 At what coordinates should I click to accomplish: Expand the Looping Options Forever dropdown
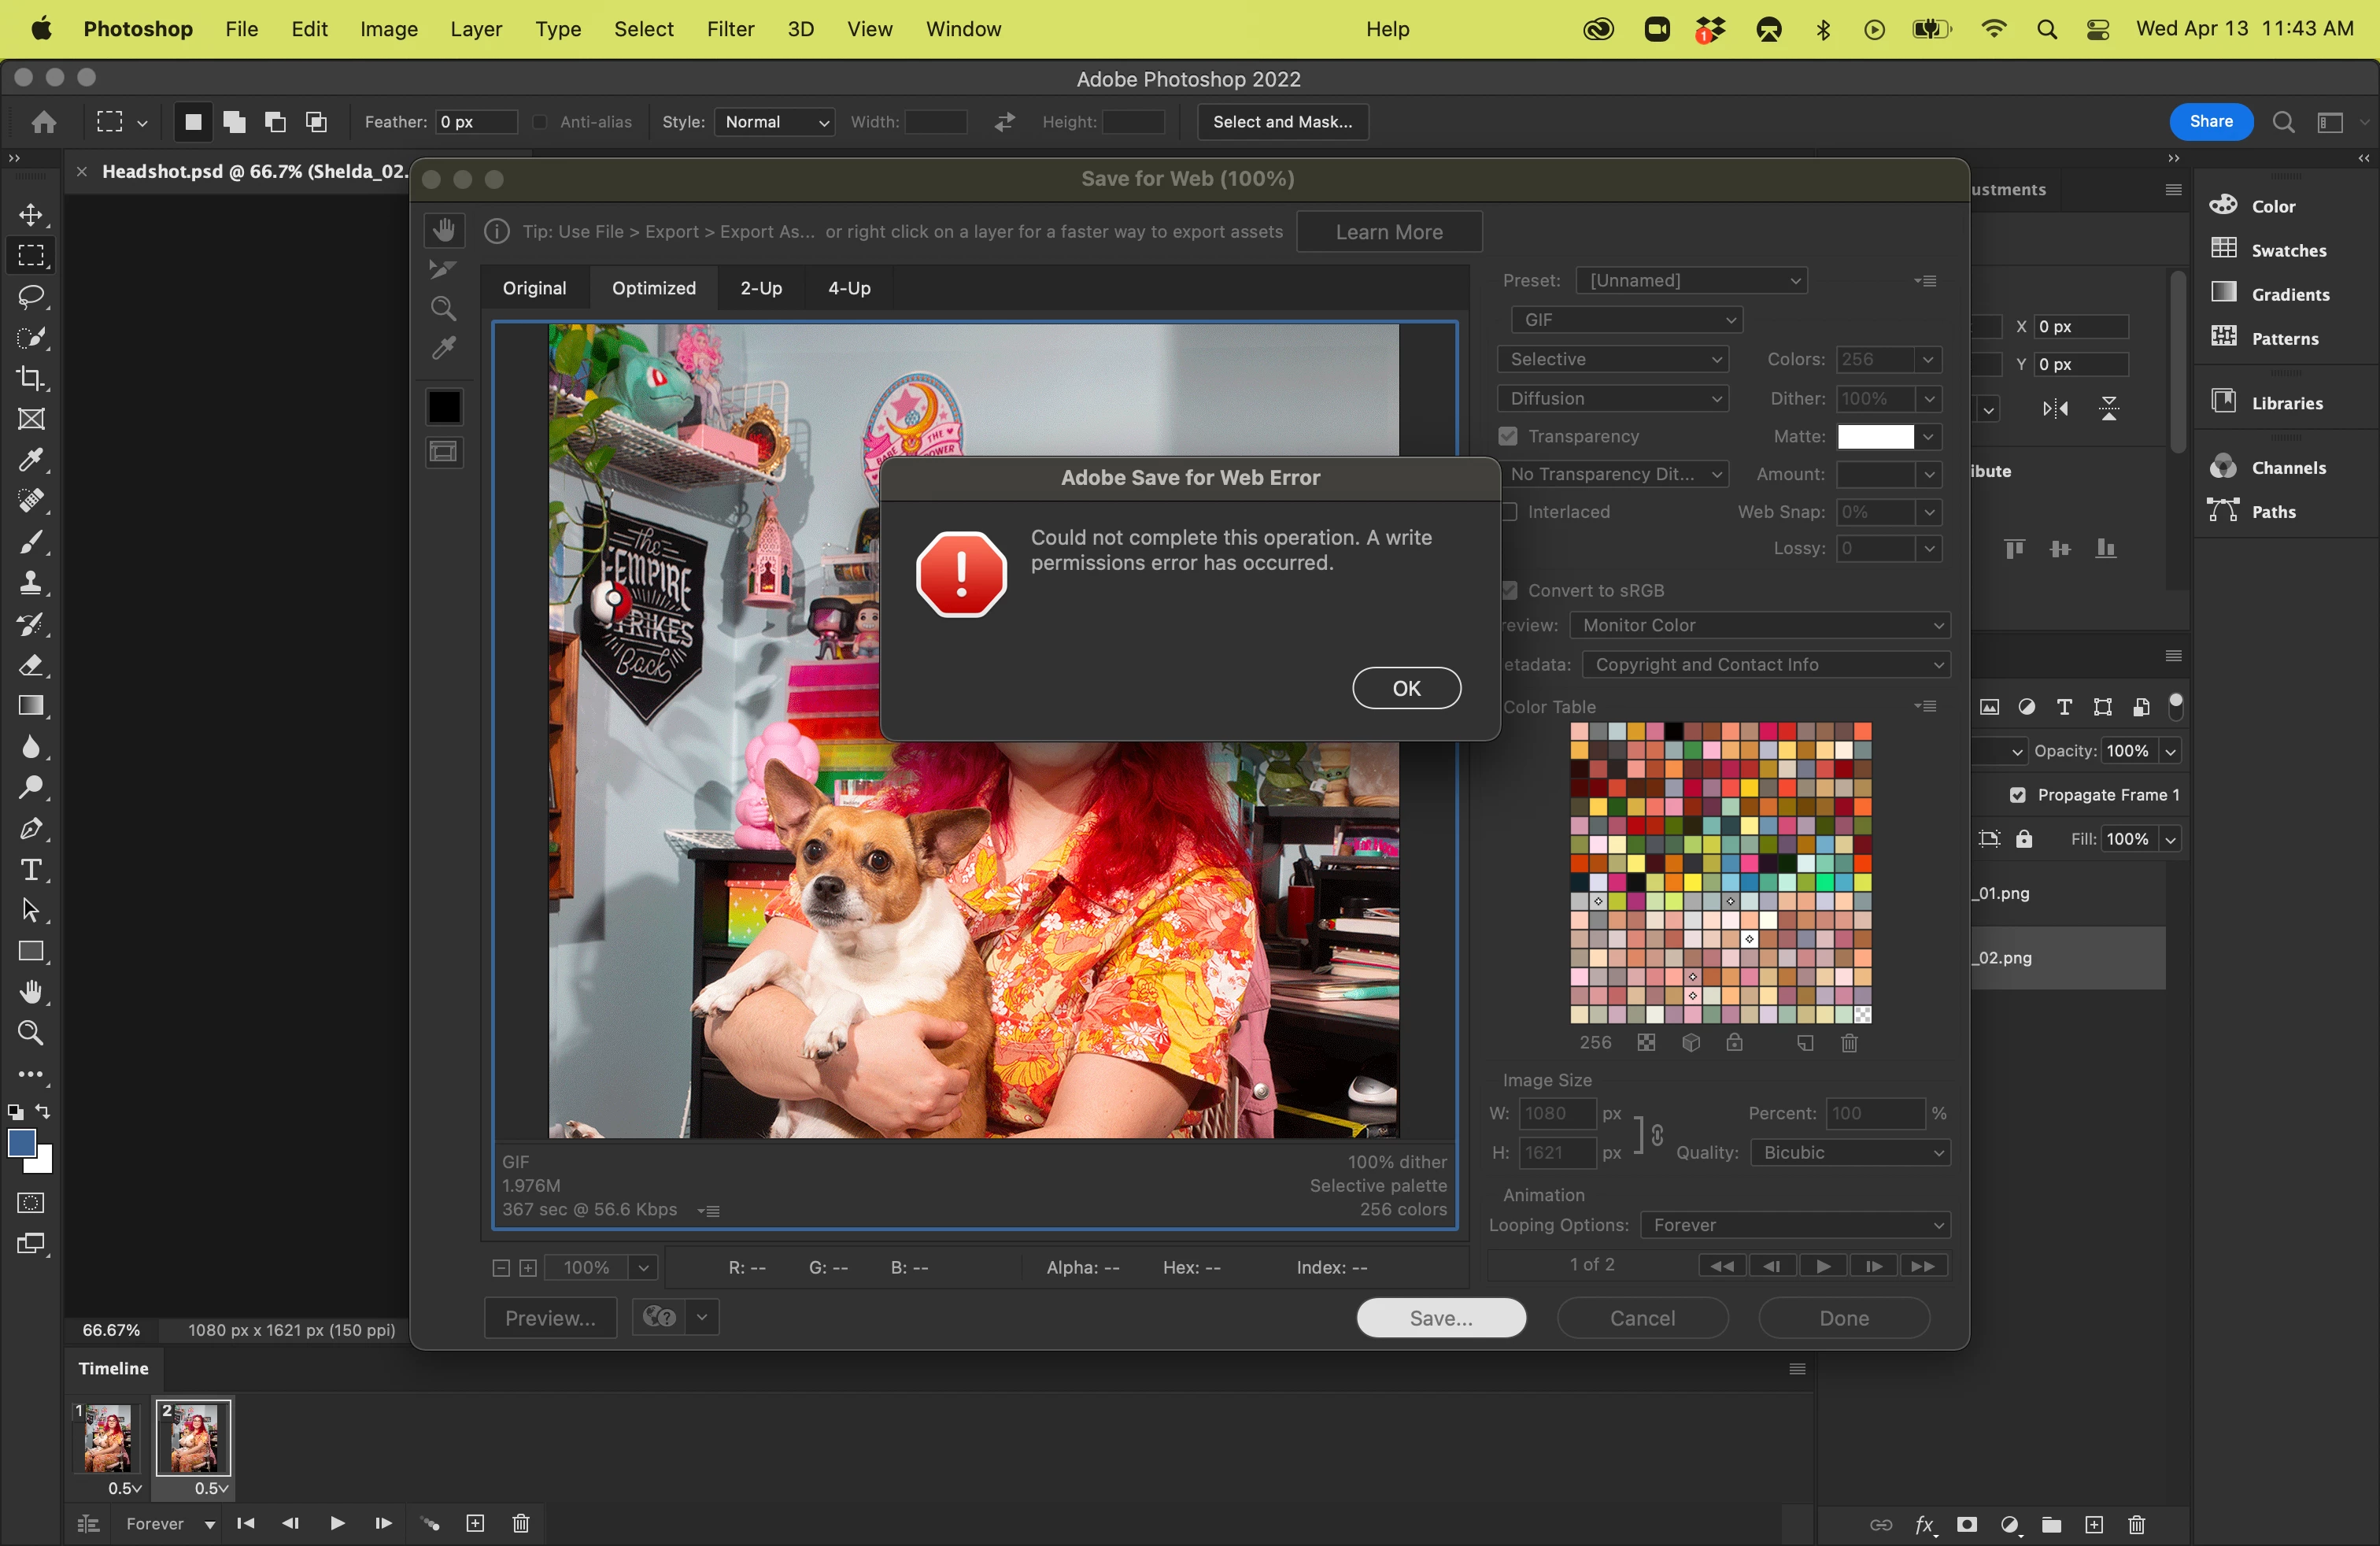pos(1795,1225)
